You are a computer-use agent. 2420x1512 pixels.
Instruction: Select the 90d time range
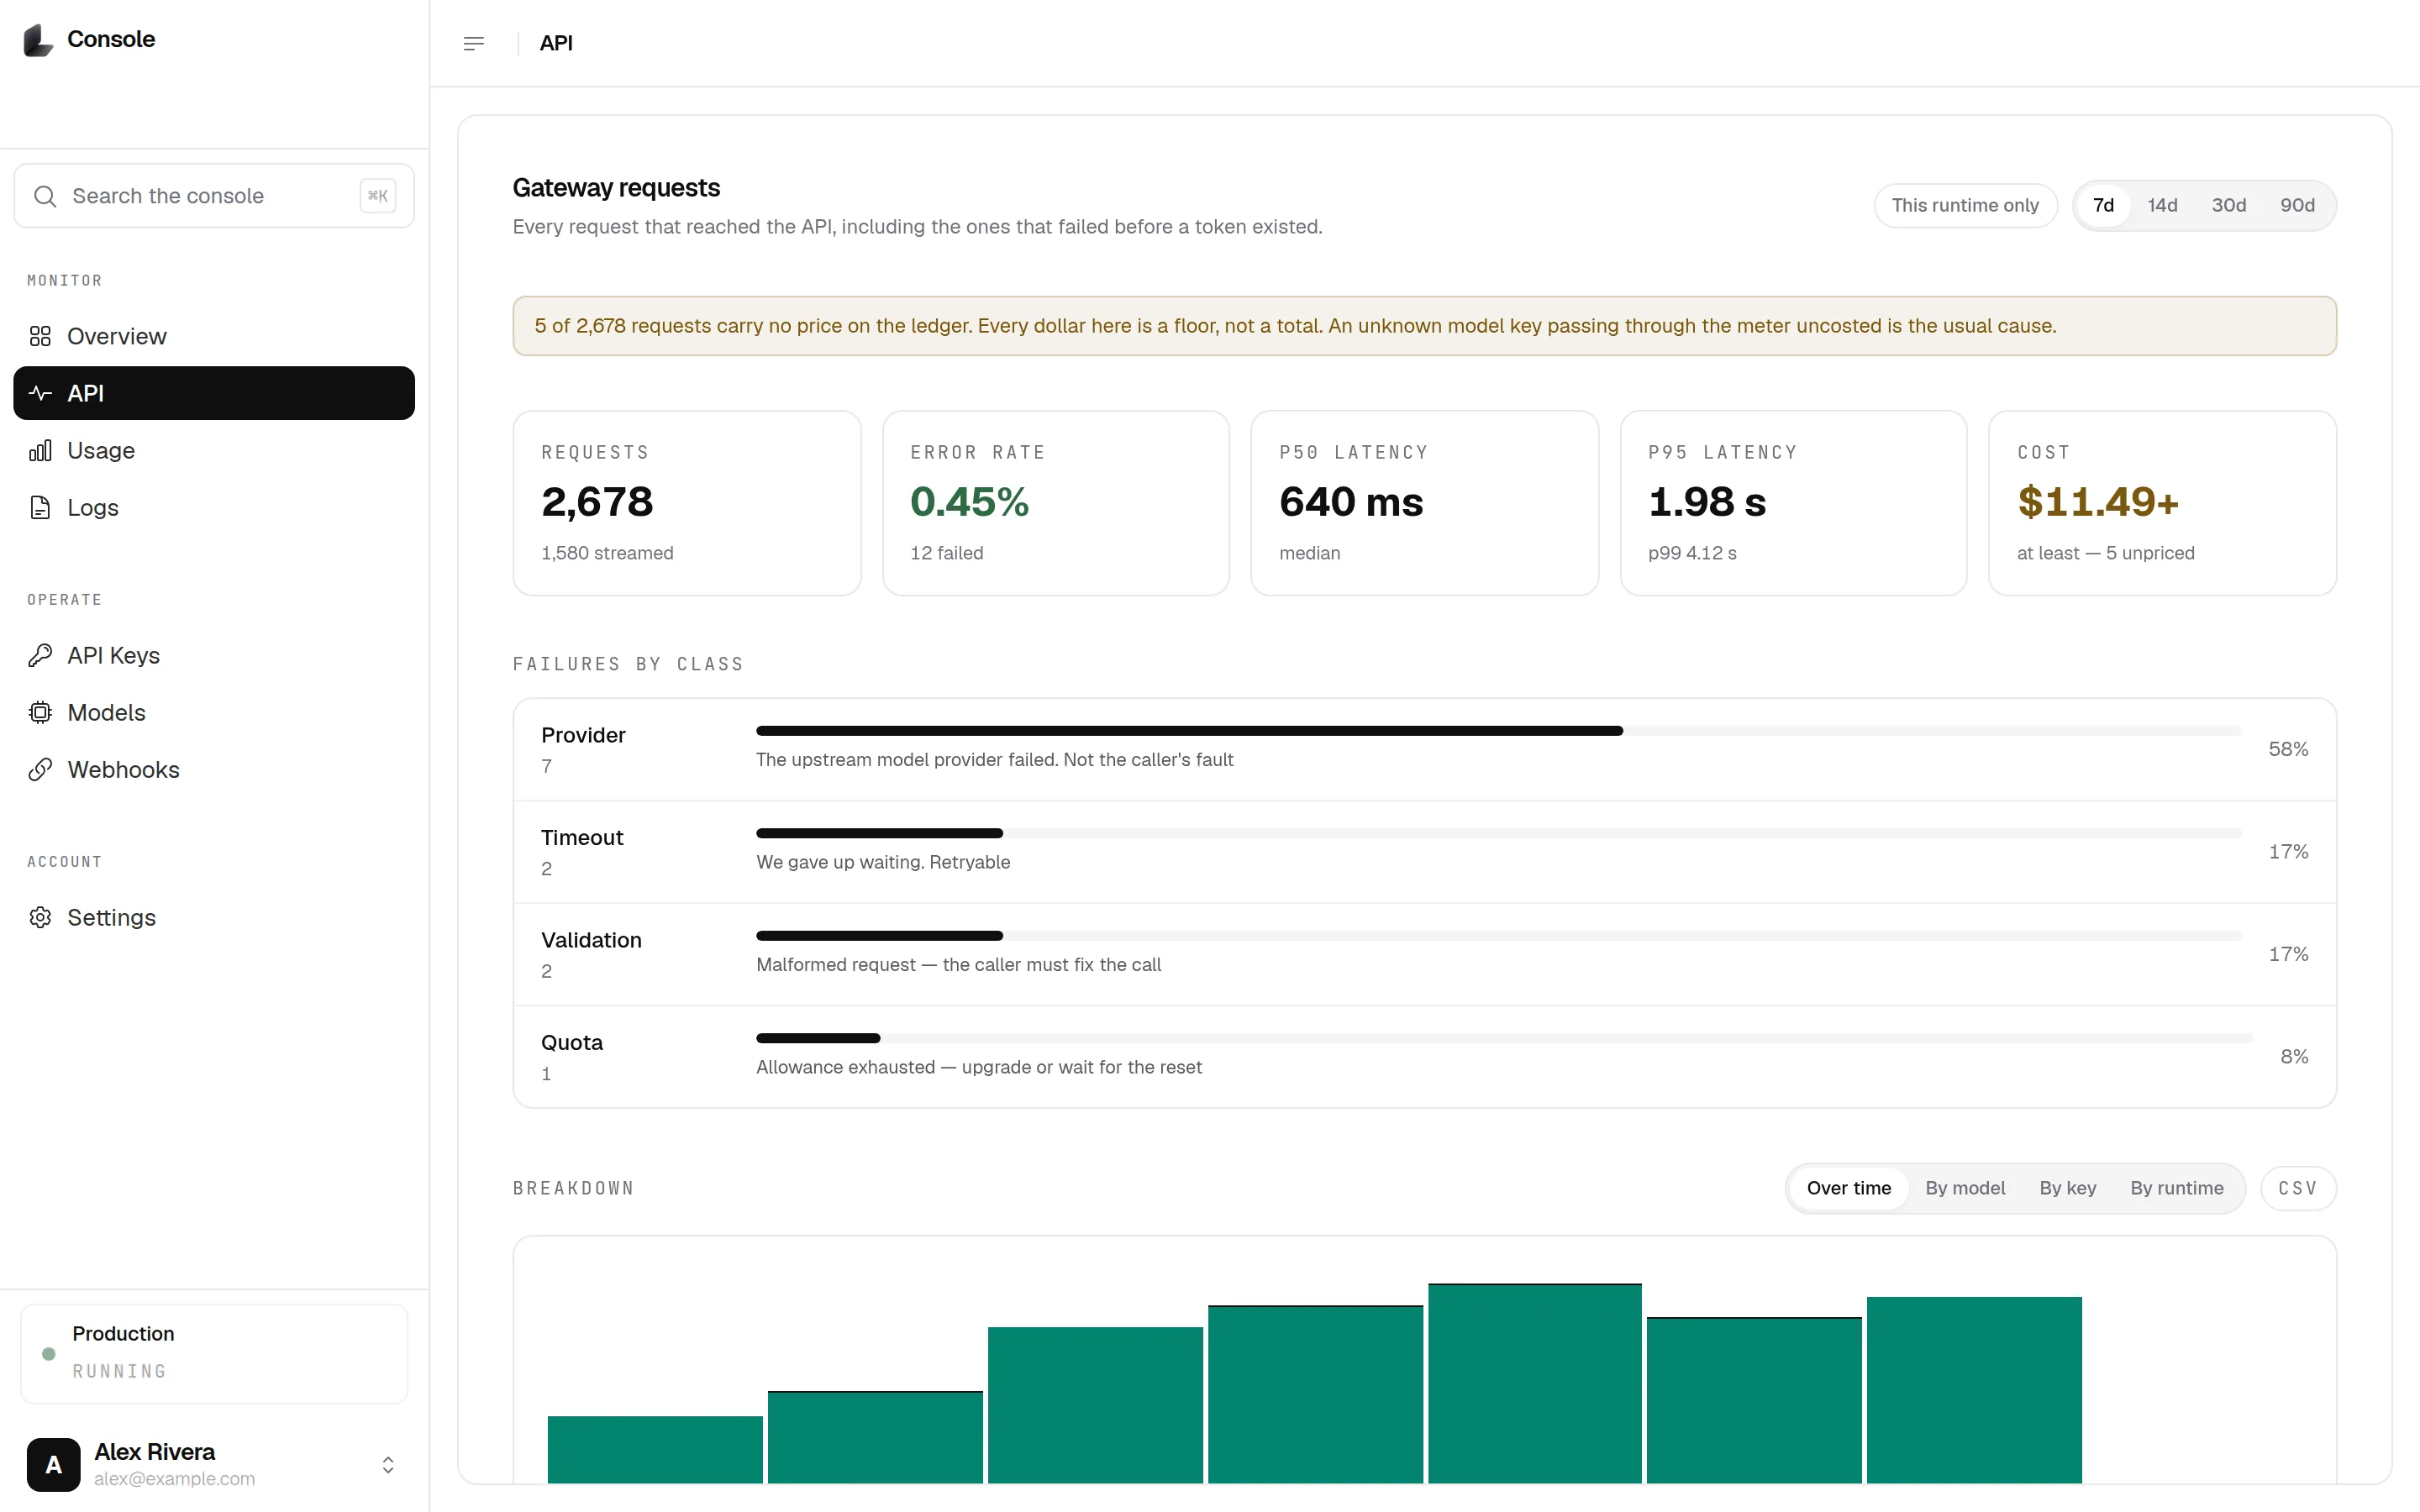[2297, 205]
